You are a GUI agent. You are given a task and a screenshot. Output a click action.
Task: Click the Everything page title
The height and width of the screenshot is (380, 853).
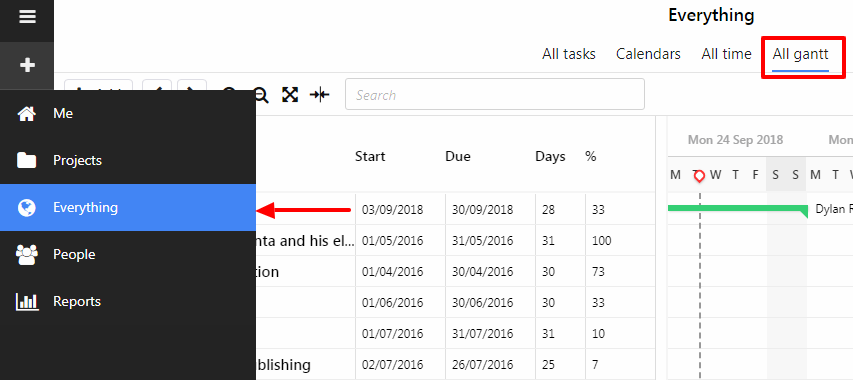[711, 15]
